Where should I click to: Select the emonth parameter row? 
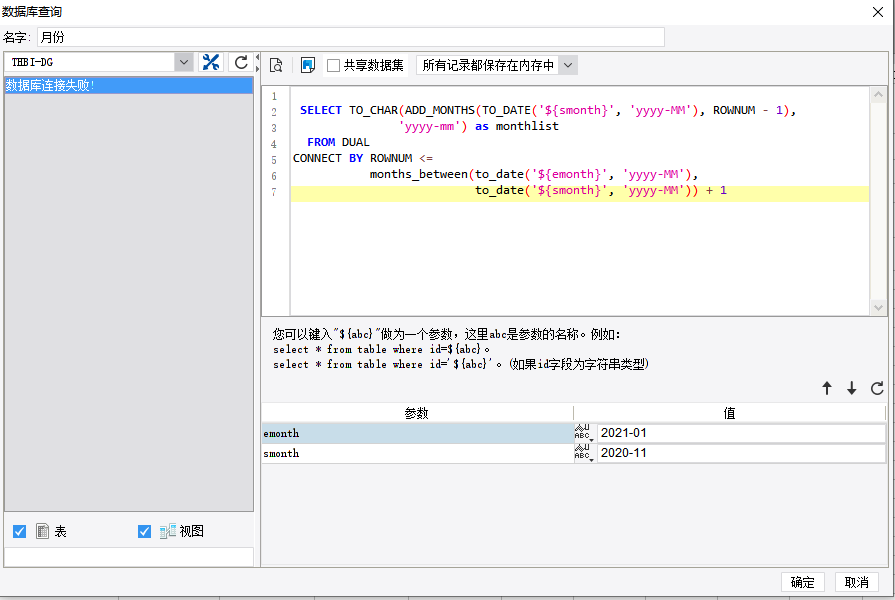tap(418, 433)
